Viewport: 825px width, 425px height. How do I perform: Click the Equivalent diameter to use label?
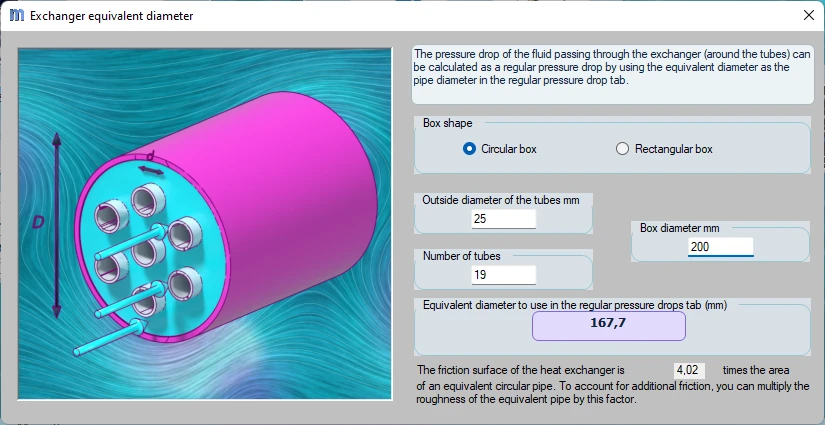[x=575, y=305]
